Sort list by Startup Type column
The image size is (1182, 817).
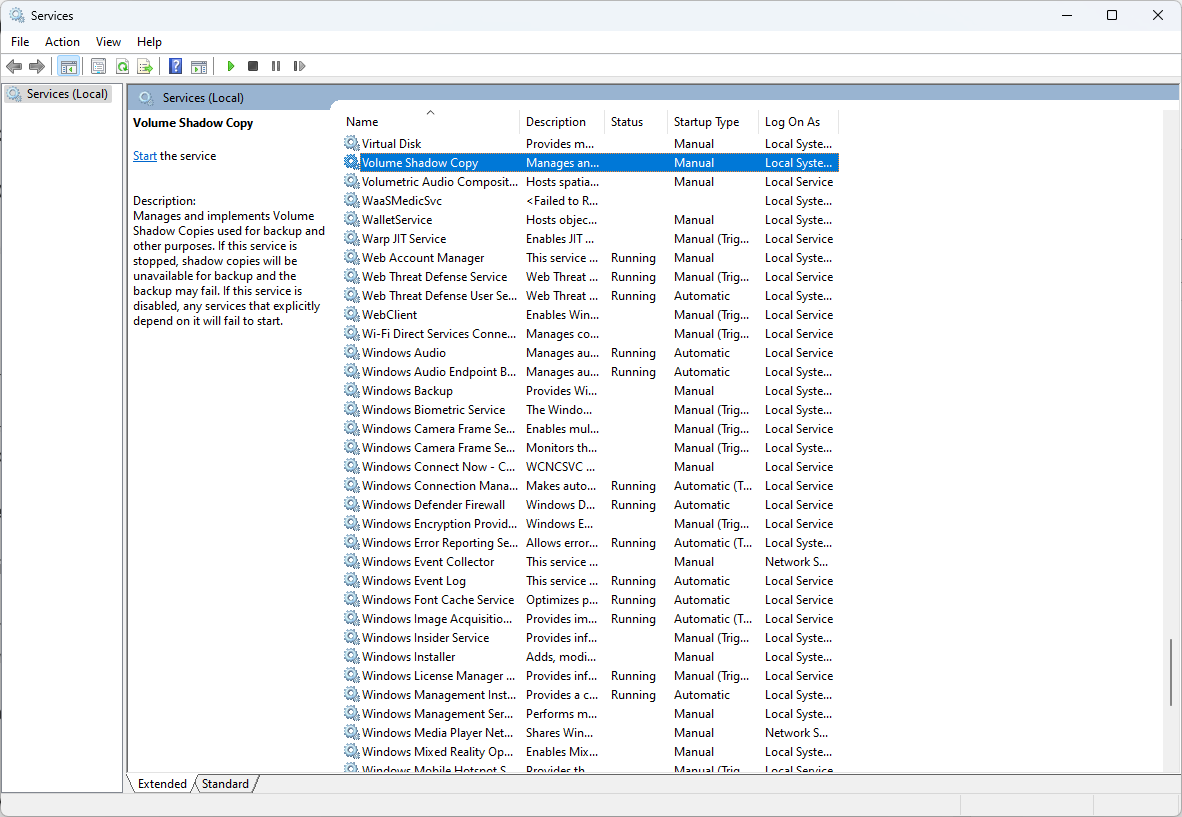pos(706,122)
